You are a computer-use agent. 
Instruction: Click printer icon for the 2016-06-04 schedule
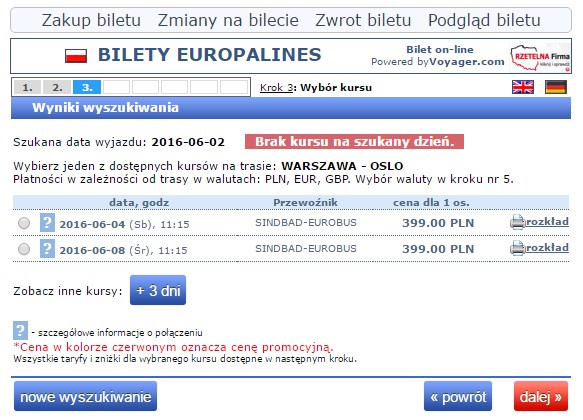click(517, 222)
